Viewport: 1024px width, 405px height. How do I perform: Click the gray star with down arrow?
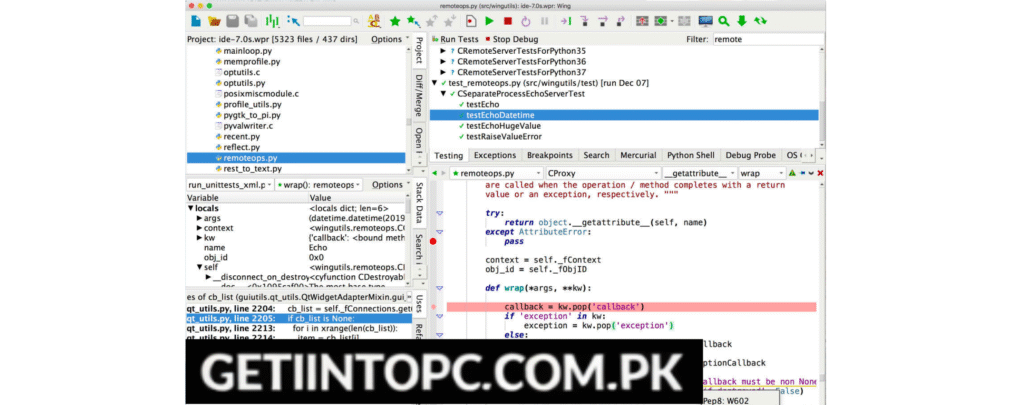pos(450,21)
